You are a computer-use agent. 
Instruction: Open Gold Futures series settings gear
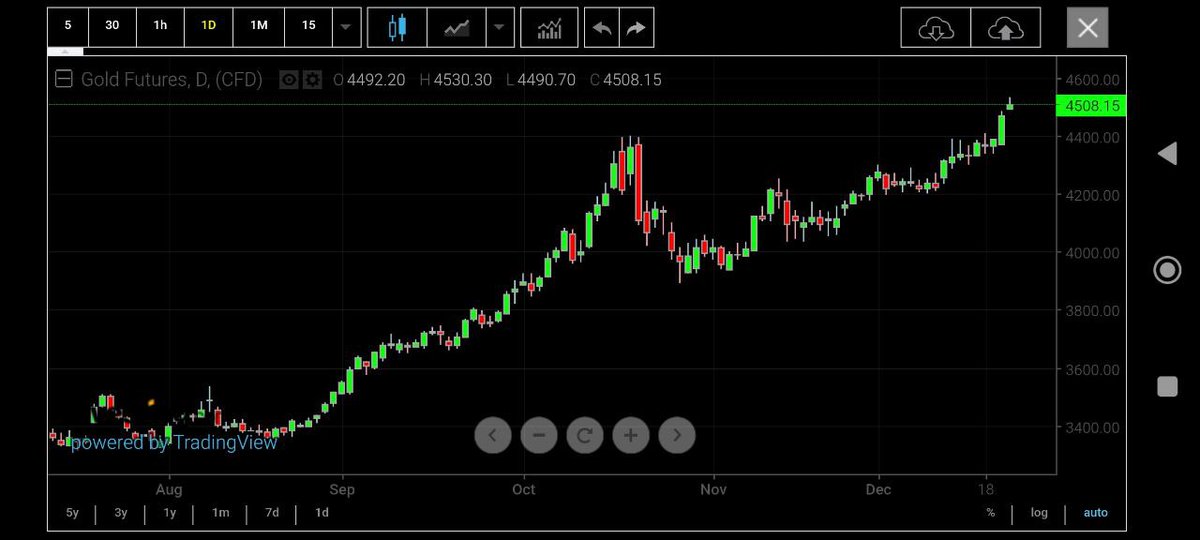[312, 80]
